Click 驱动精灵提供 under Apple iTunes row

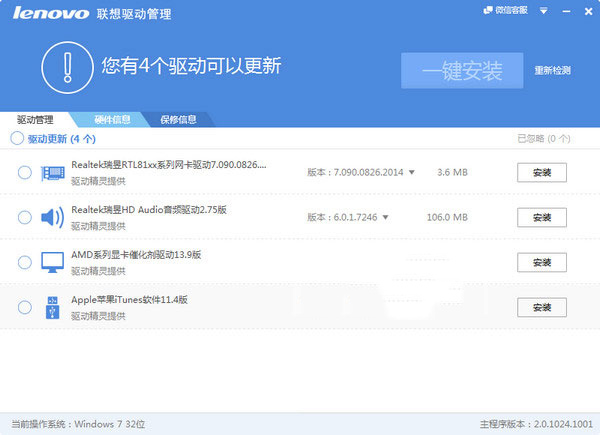tap(98, 316)
